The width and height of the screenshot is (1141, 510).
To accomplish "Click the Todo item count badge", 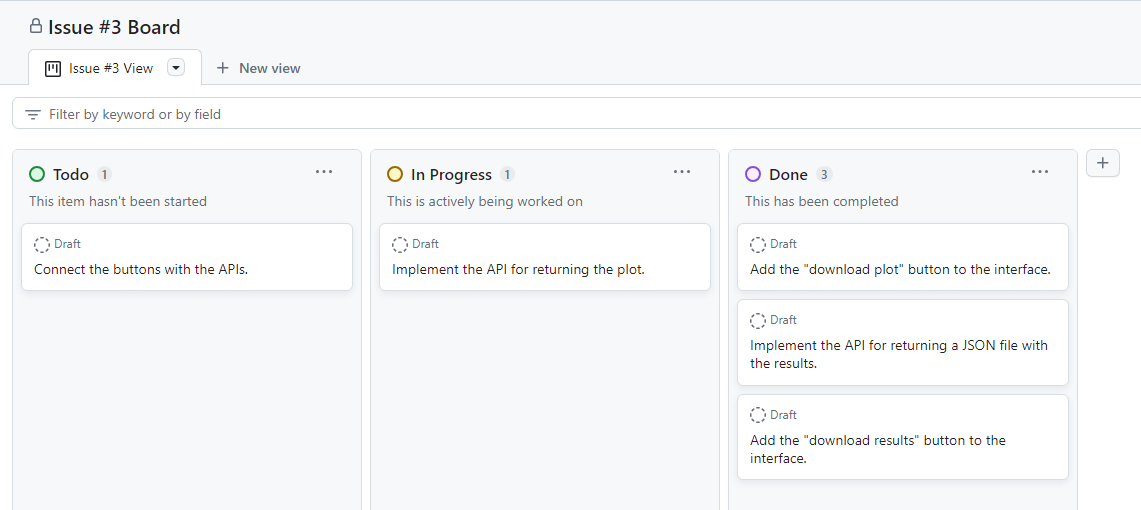I will [x=105, y=175].
